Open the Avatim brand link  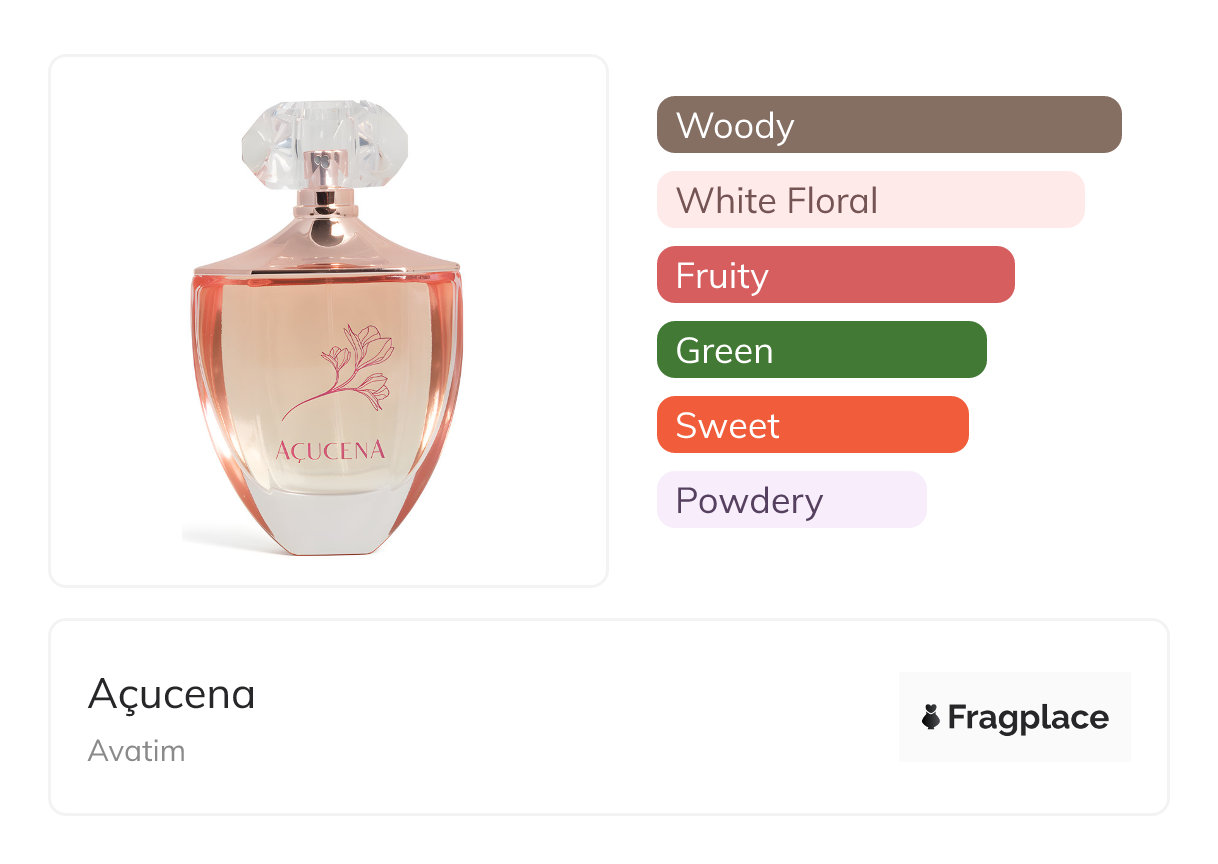pos(136,751)
